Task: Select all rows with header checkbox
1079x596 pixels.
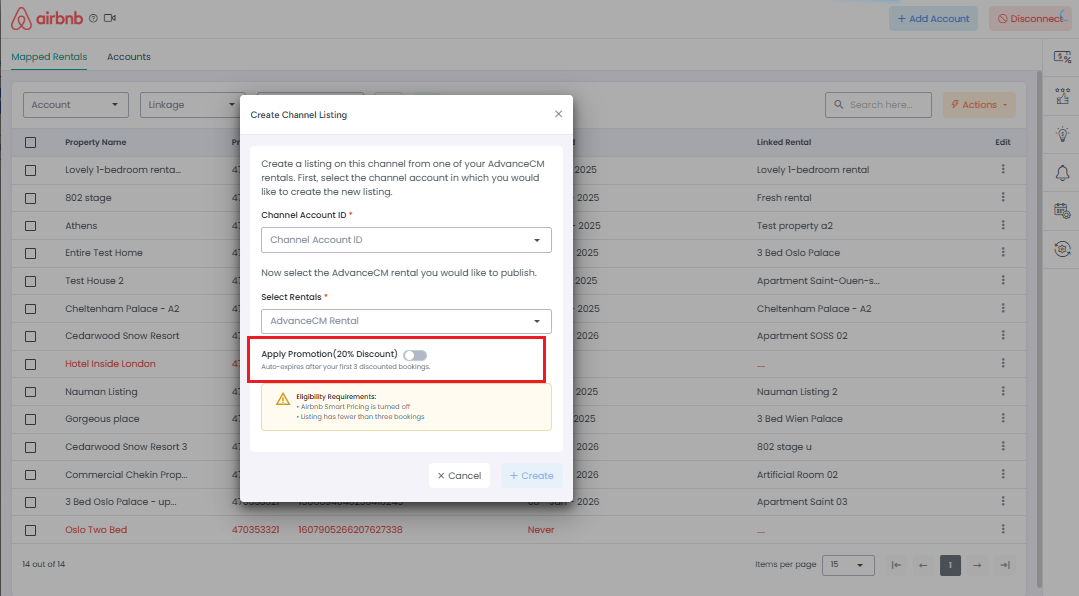Action: (x=30, y=142)
